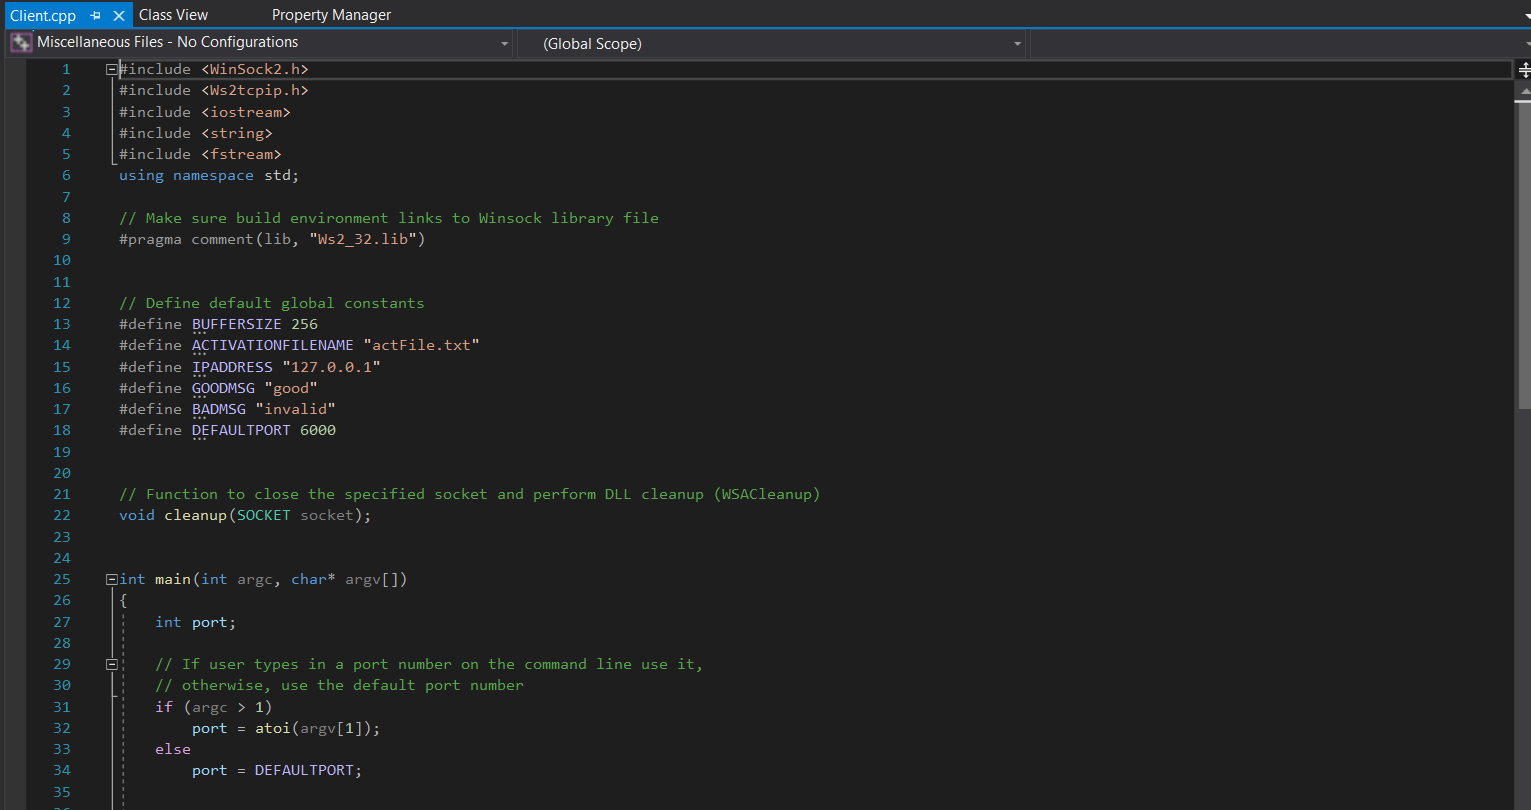Pin the Client.cpp tab
This screenshot has height=810, width=1531.
95,15
